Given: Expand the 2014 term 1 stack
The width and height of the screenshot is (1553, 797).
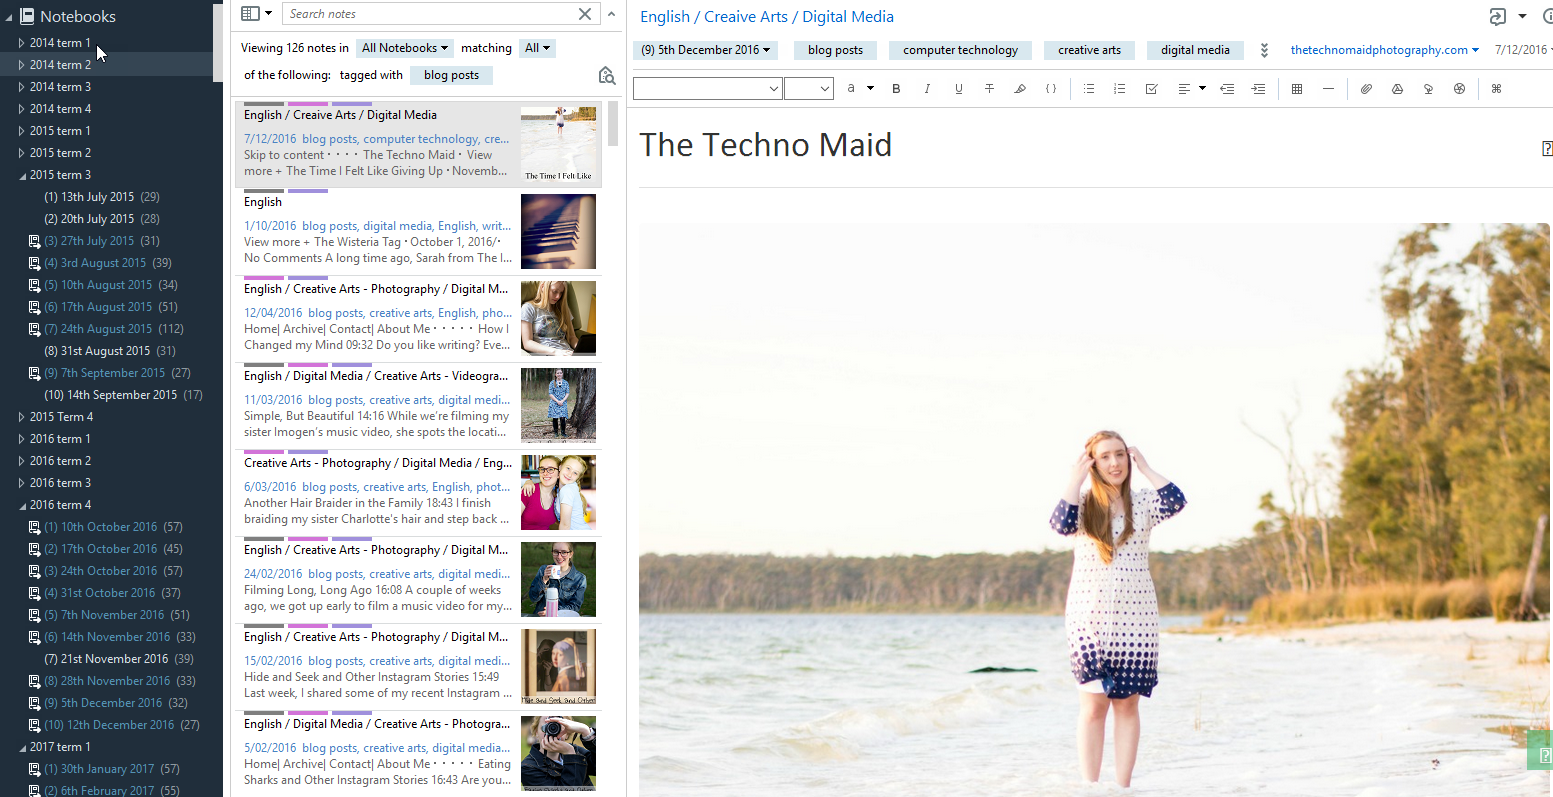Looking at the screenshot, I should 22,43.
